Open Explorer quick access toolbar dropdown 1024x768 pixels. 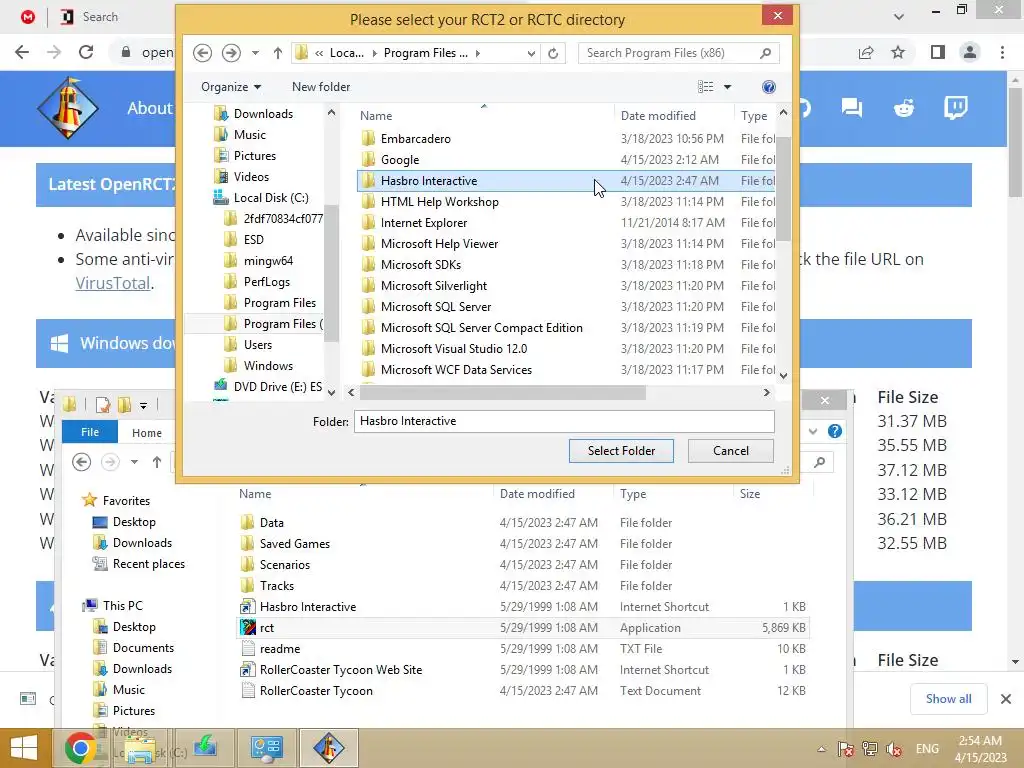click(144, 406)
